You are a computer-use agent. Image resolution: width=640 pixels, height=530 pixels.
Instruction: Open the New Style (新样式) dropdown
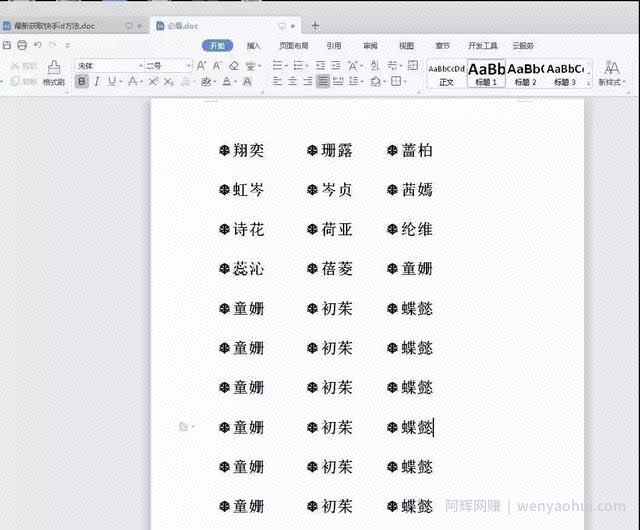(611, 73)
